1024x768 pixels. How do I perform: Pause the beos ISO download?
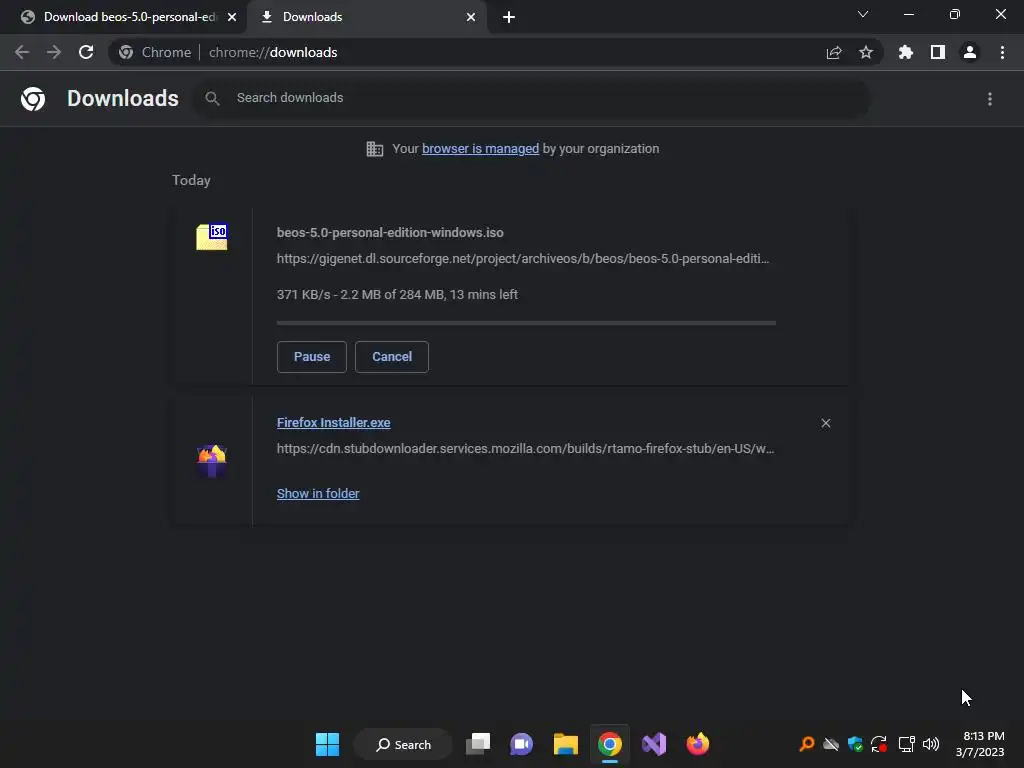click(x=312, y=357)
